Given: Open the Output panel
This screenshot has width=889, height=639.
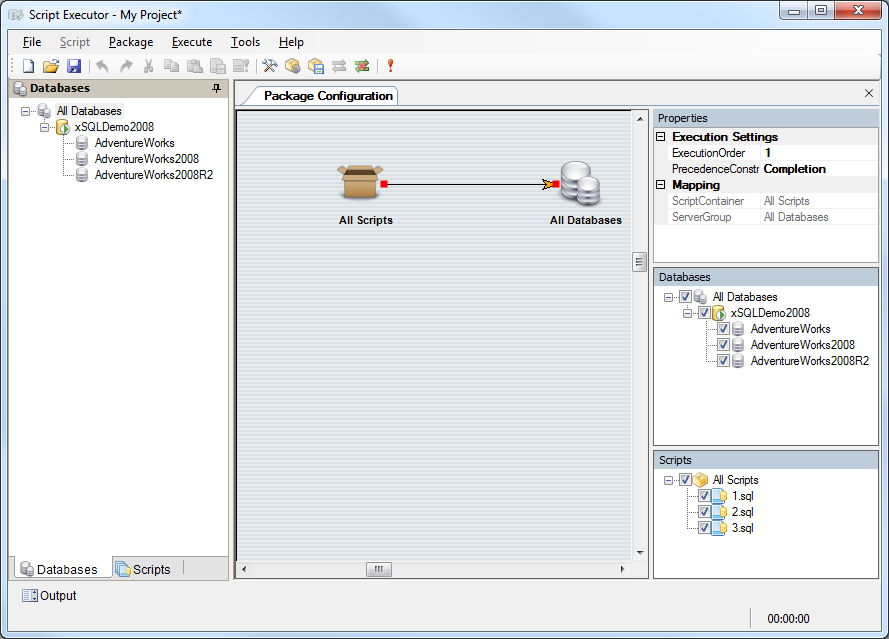Looking at the screenshot, I should [x=48, y=595].
